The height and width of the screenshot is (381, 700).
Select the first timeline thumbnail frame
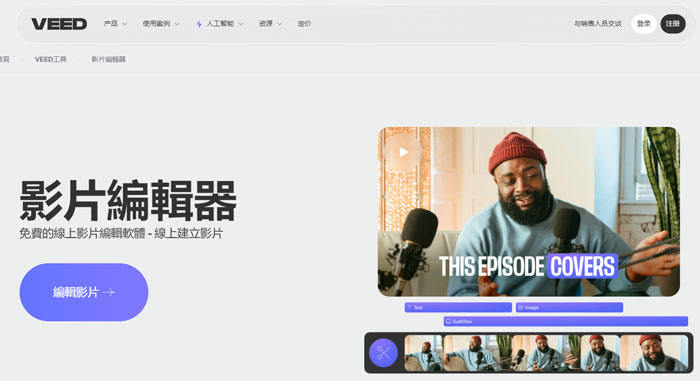click(424, 353)
